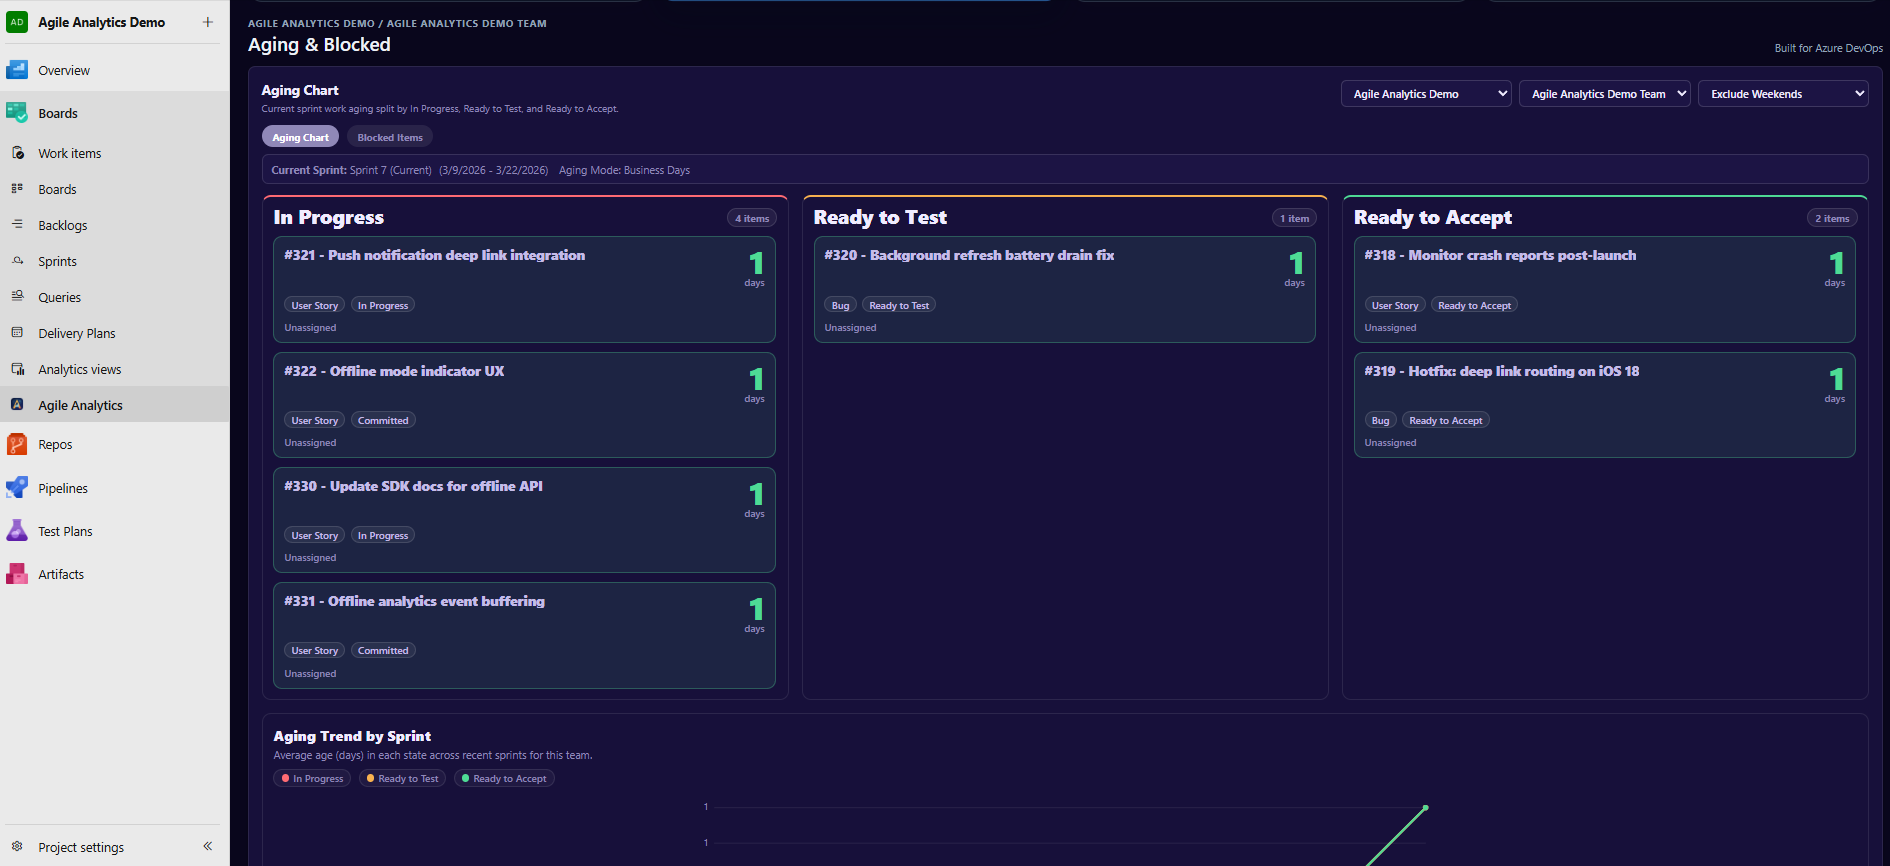This screenshot has height=866, width=1890.
Task: Click the Agile Analytics extension icon
Action: (17, 405)
